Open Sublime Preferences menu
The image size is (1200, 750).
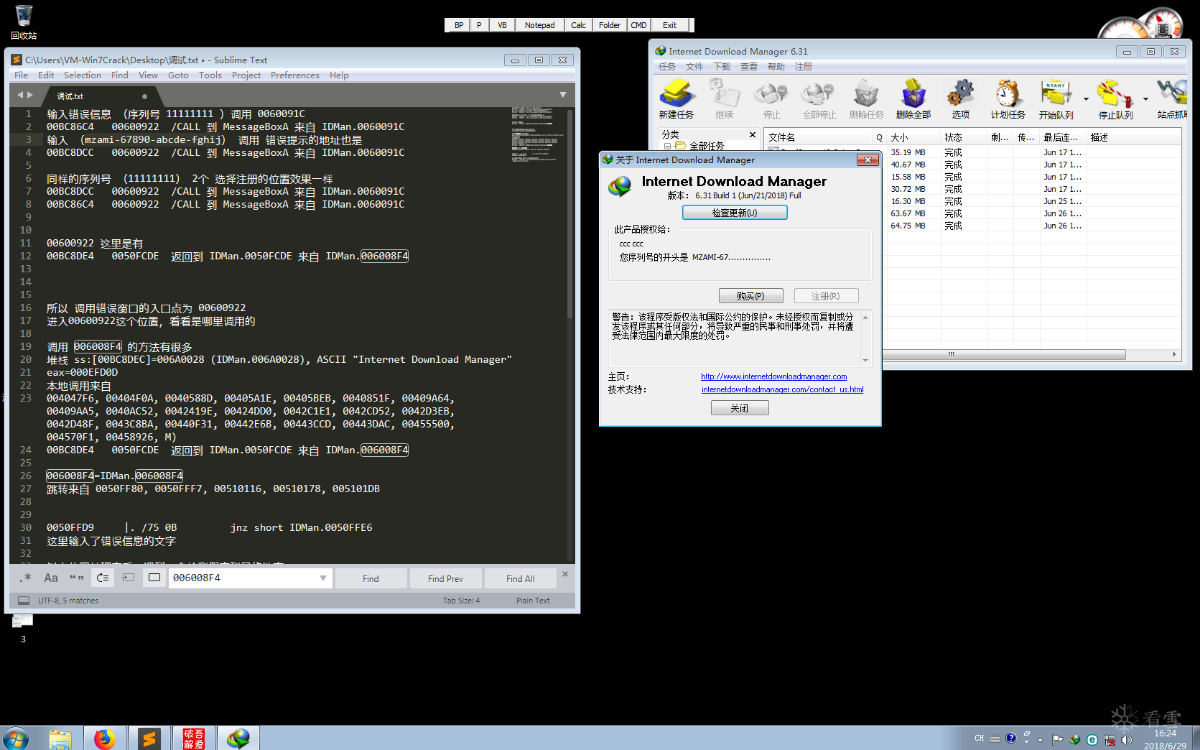coord(295,75)
